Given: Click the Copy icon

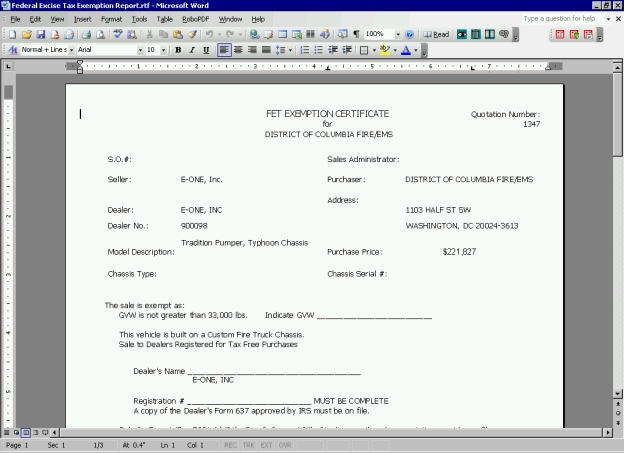Looking at the screenshot, I should point(163,35).
